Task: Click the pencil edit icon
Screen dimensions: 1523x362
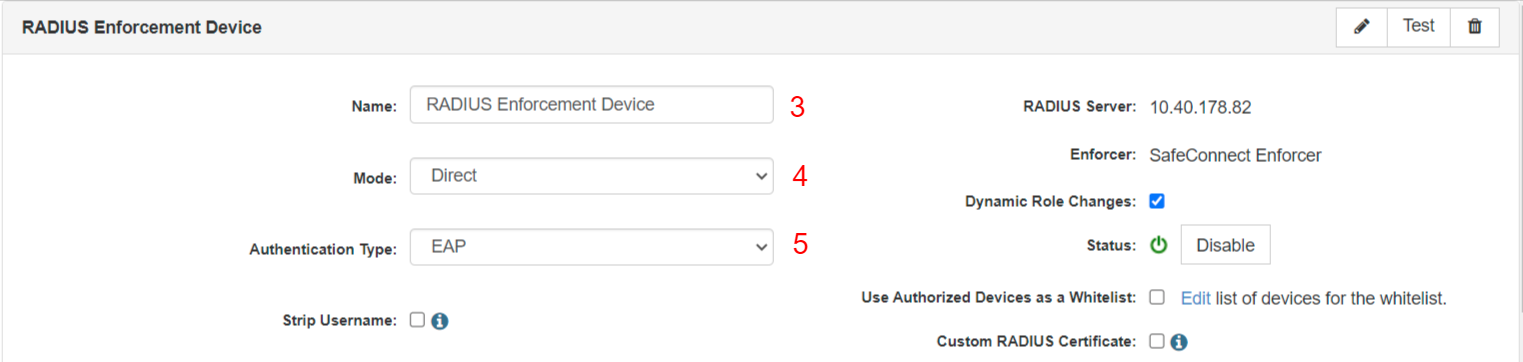Action: tap(1361, 27)
